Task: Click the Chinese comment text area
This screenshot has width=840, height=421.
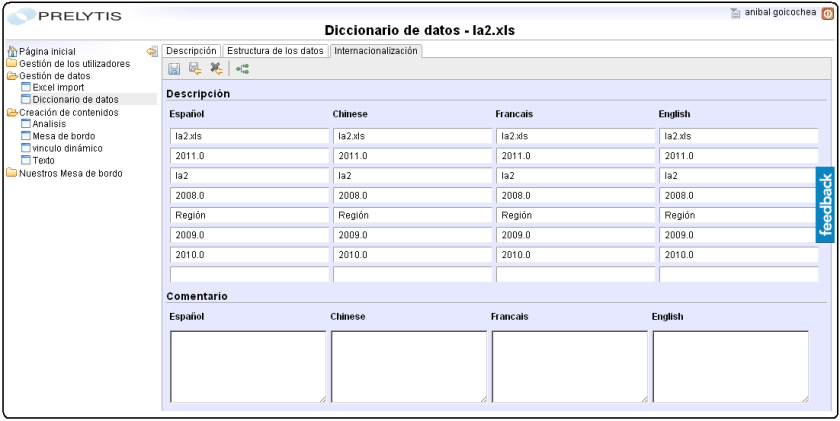Action: (409, 366)
